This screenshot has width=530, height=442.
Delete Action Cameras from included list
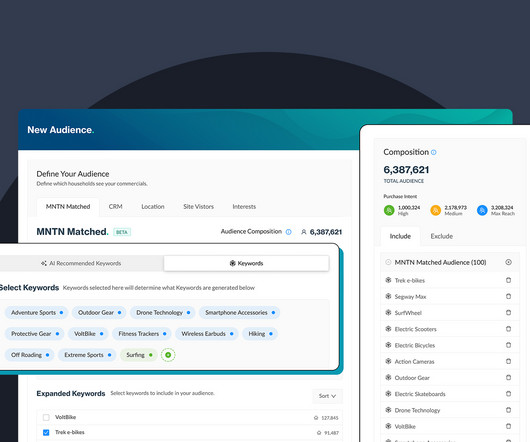tap(508, 361)
